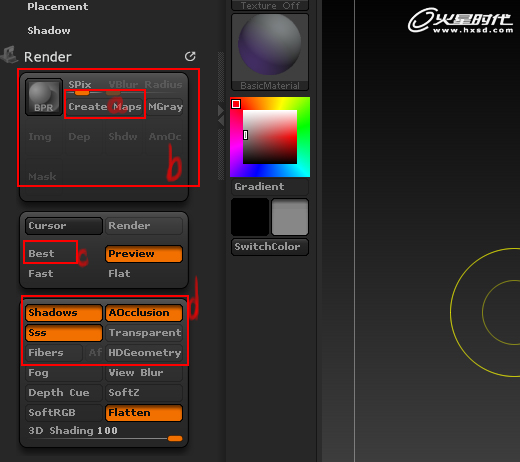Toggle the Af option next to Fibers
520x462 pixels.
click(94, 353)
